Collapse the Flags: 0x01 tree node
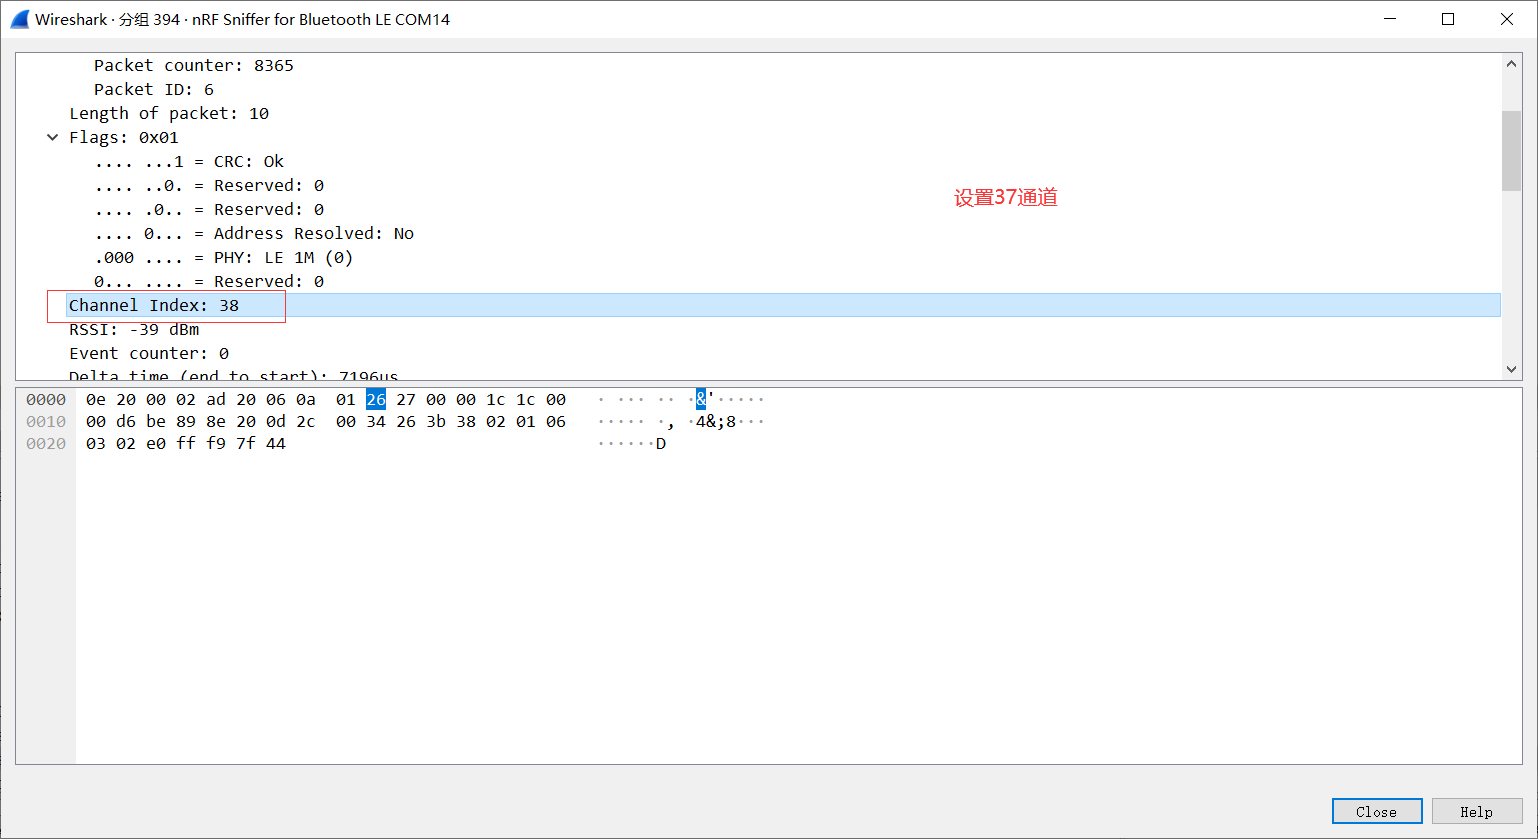 point(53,137)
